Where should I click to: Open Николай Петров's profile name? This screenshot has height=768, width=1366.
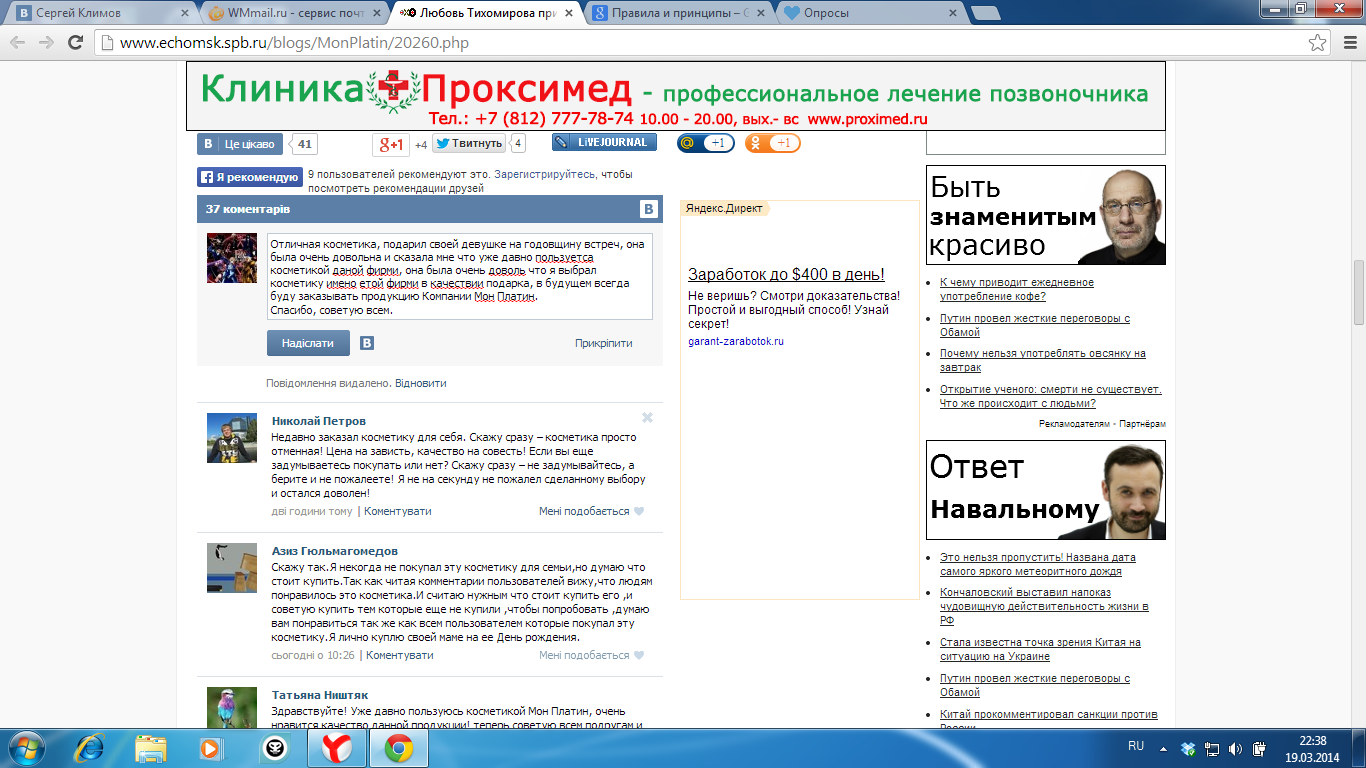(x=319, y=421)
